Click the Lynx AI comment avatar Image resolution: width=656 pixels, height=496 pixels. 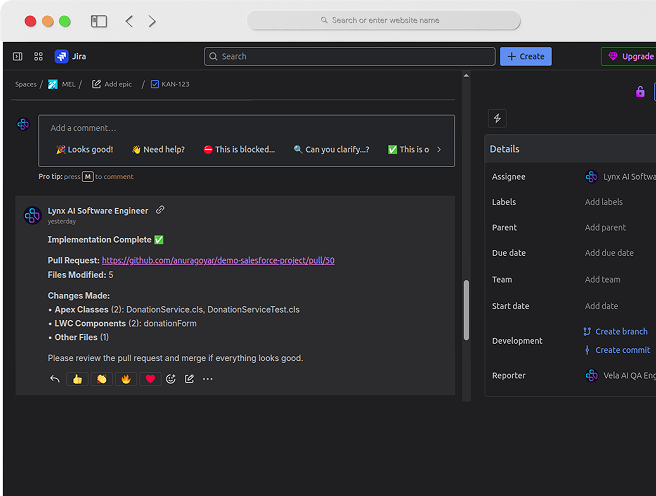click(x=32, y=215)
